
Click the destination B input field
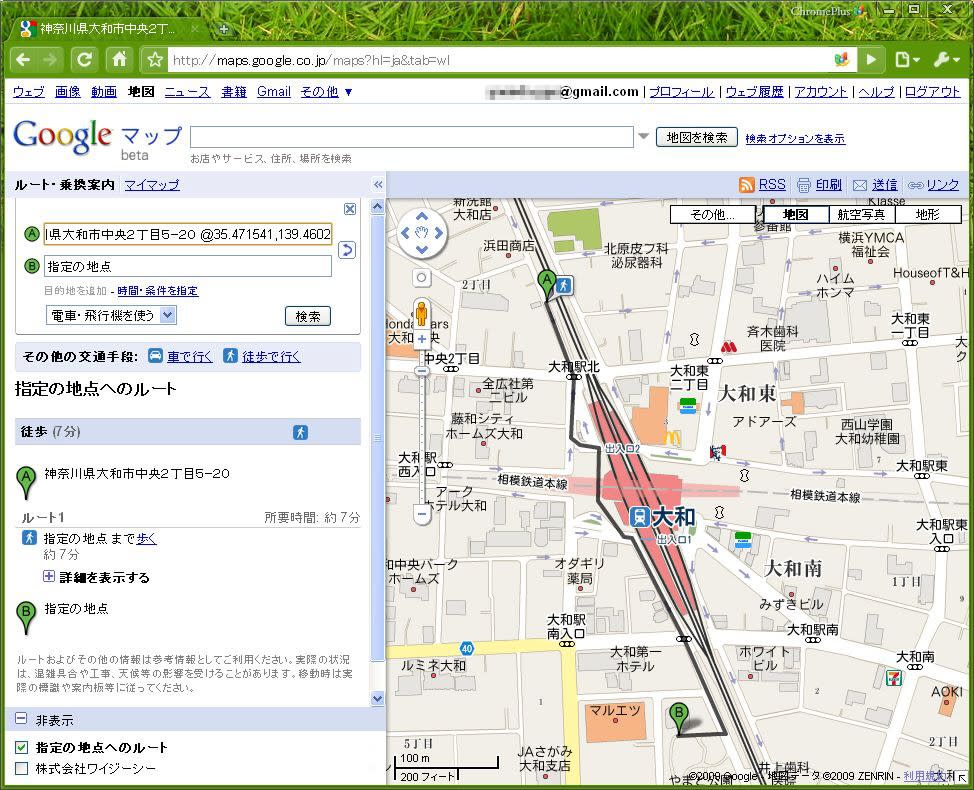[188, 266]
